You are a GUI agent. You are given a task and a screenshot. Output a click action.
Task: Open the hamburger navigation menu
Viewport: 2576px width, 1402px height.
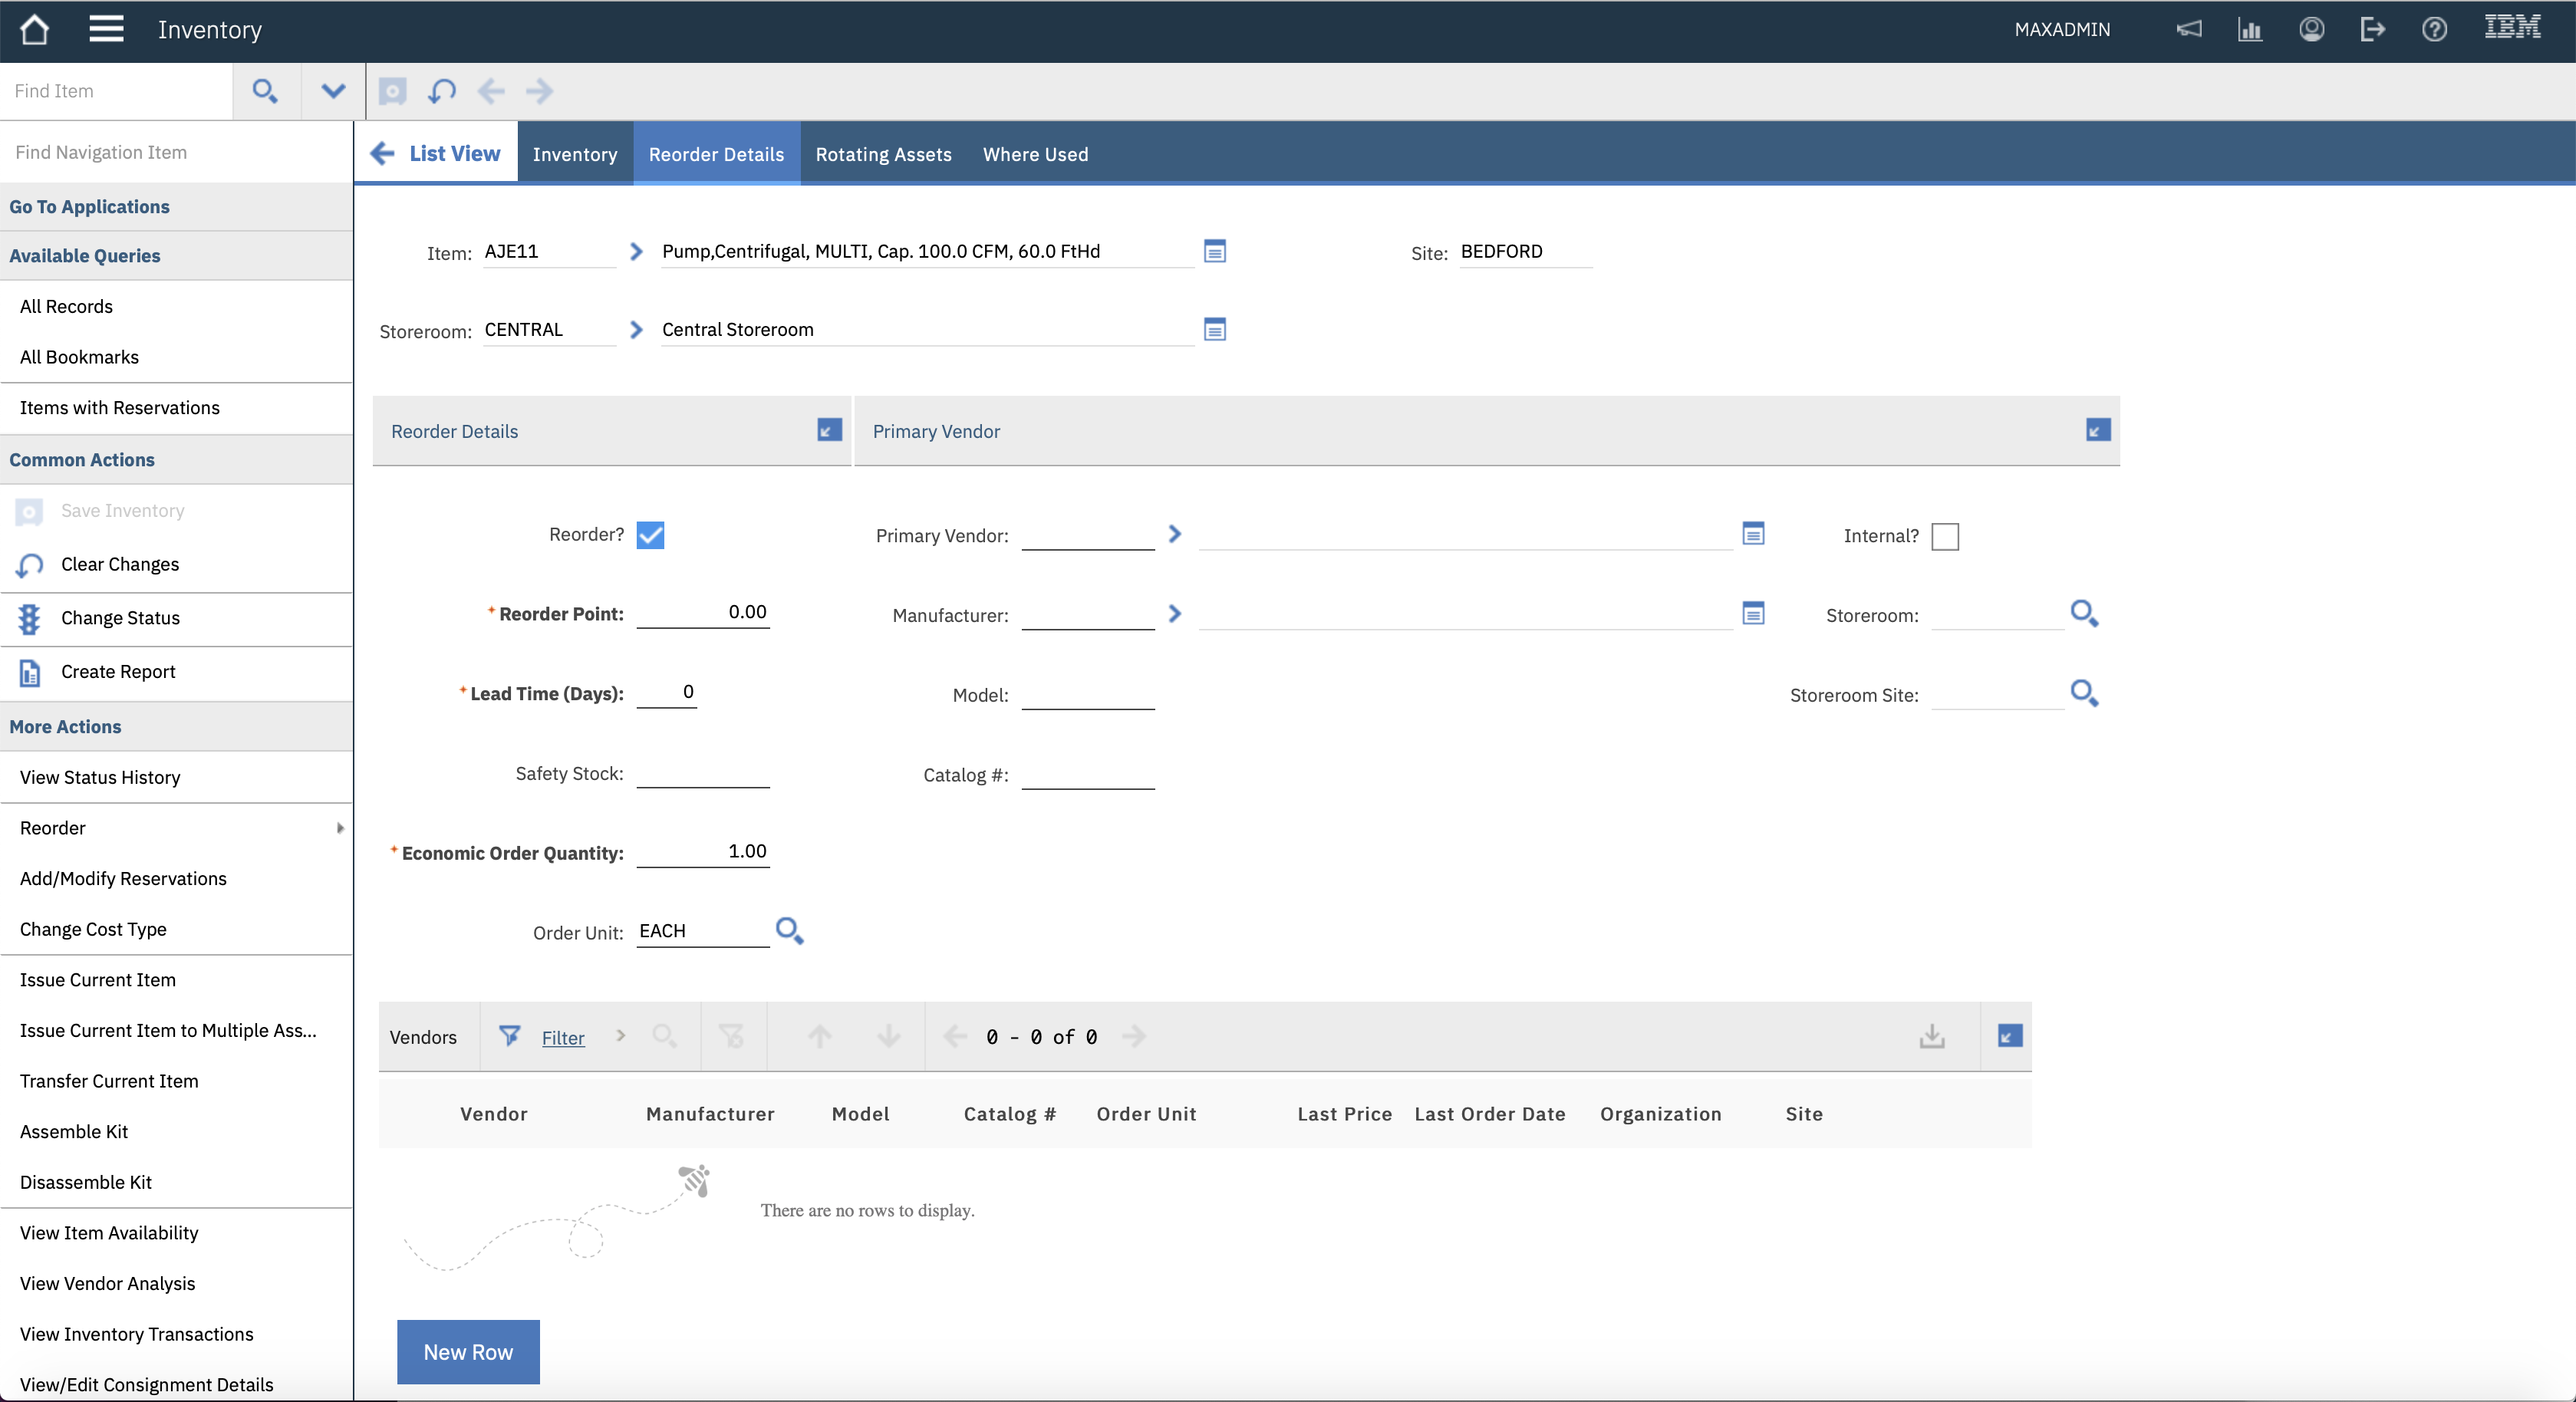106,29
